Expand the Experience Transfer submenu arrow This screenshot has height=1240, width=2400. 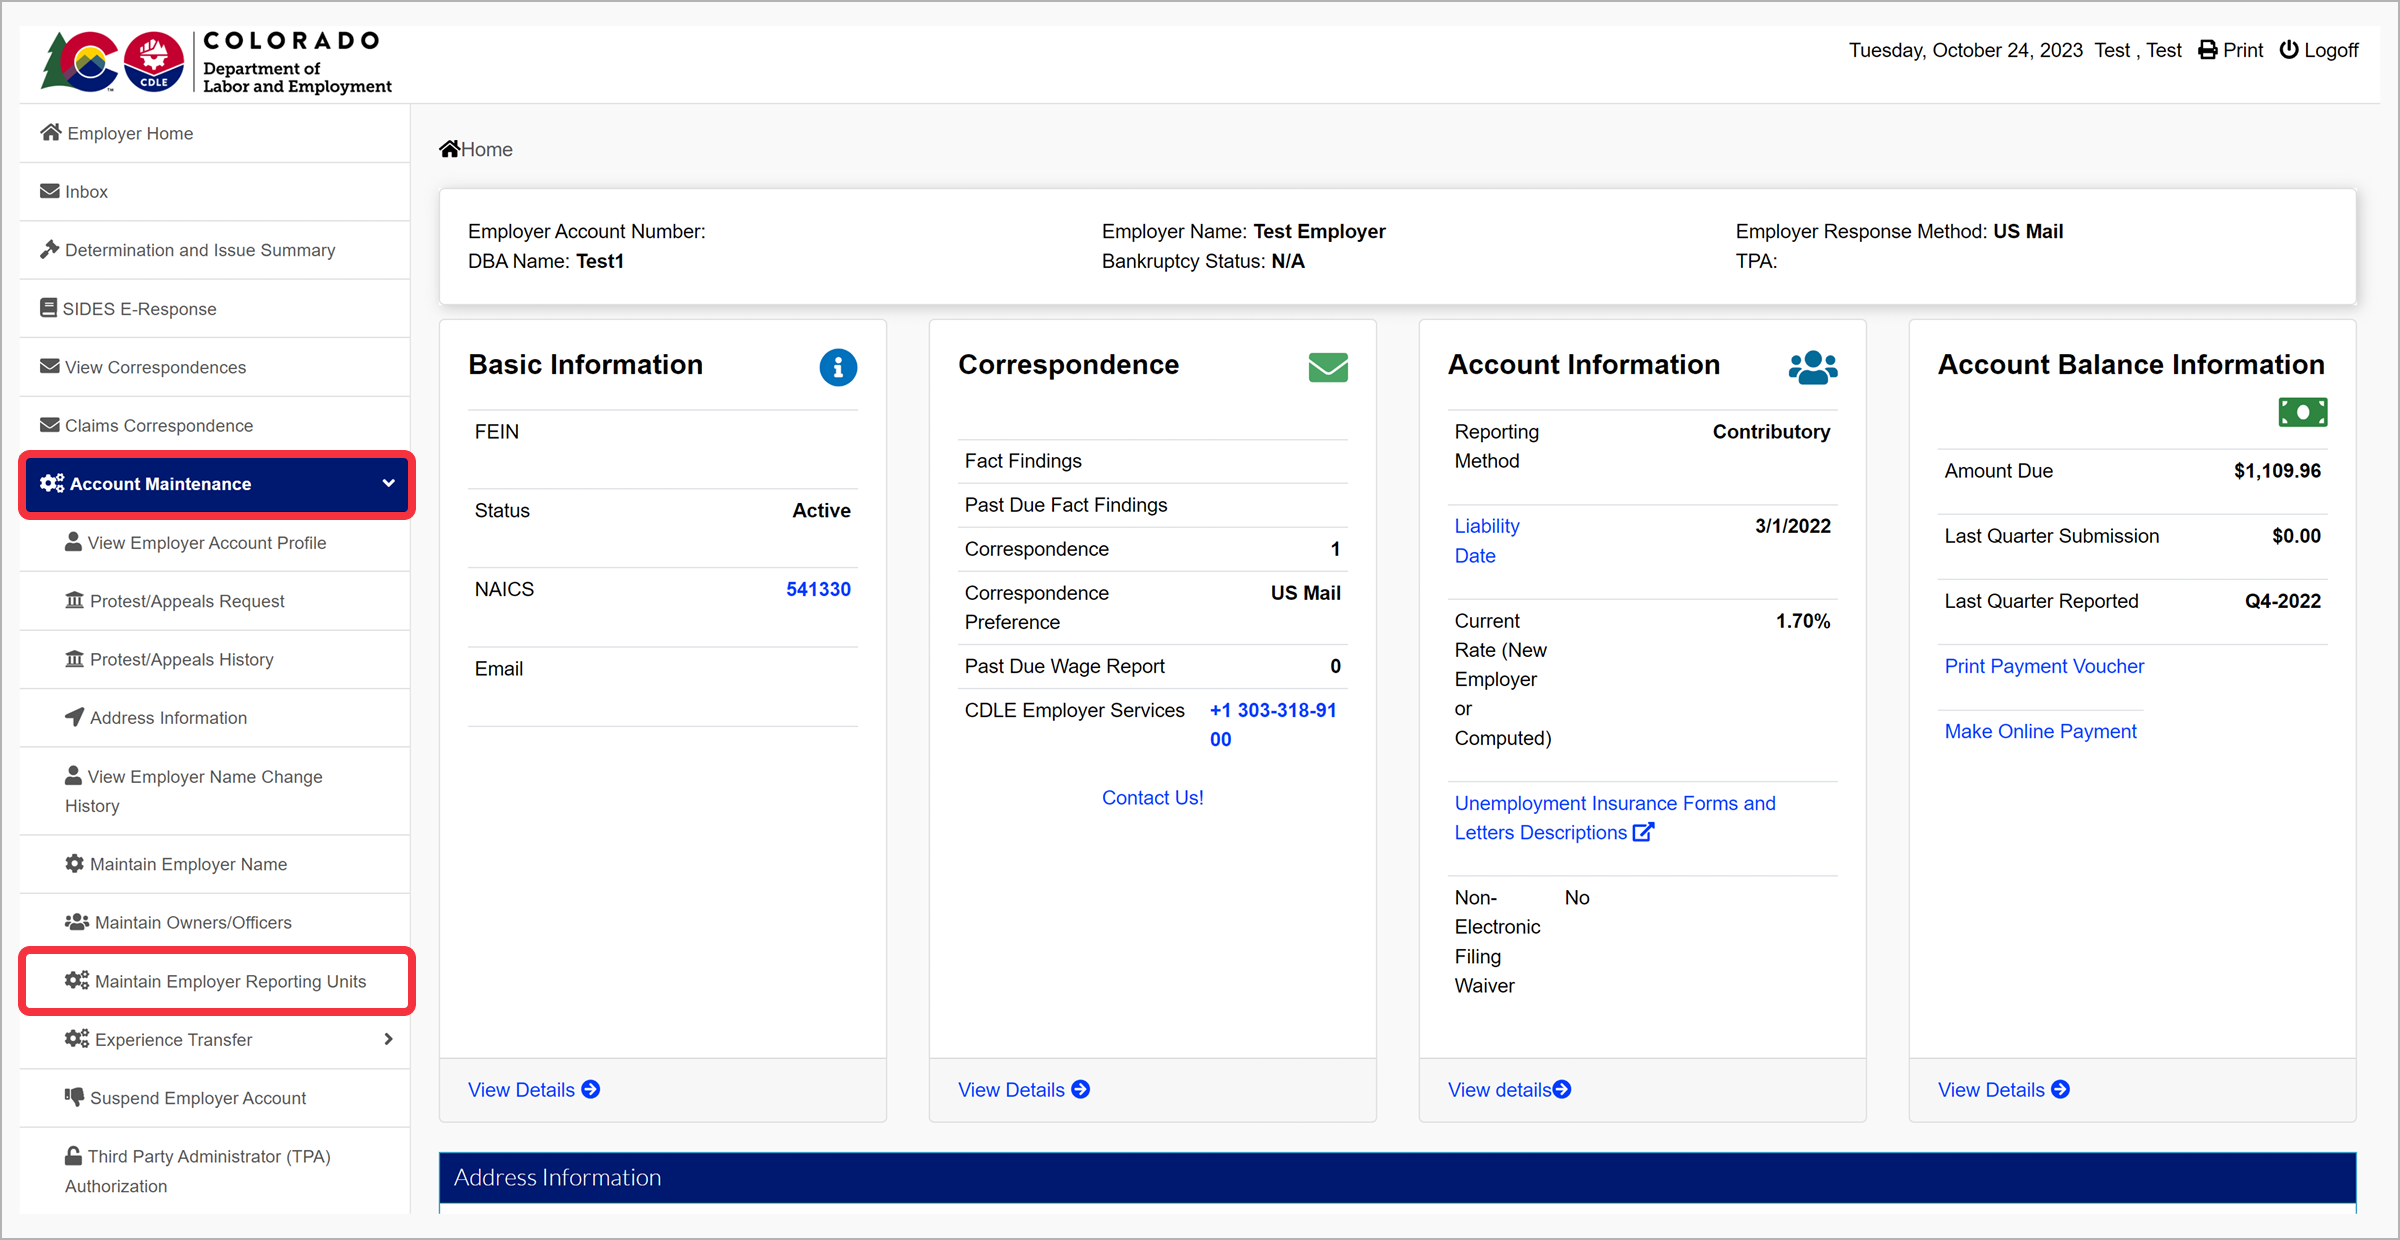pyautogui.click(x=388, y=1039)
